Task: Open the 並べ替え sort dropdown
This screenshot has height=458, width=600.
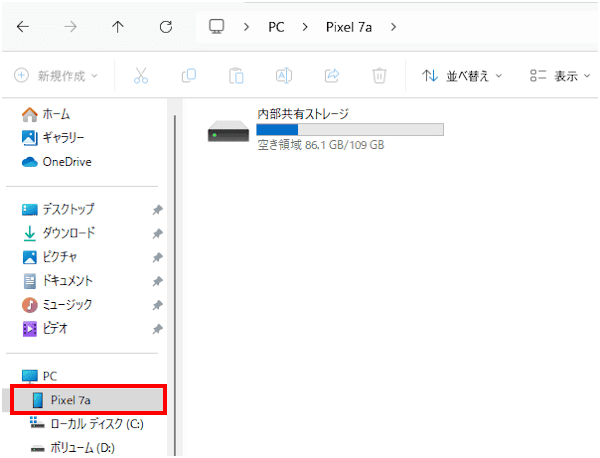Action: tap(462, 76)
